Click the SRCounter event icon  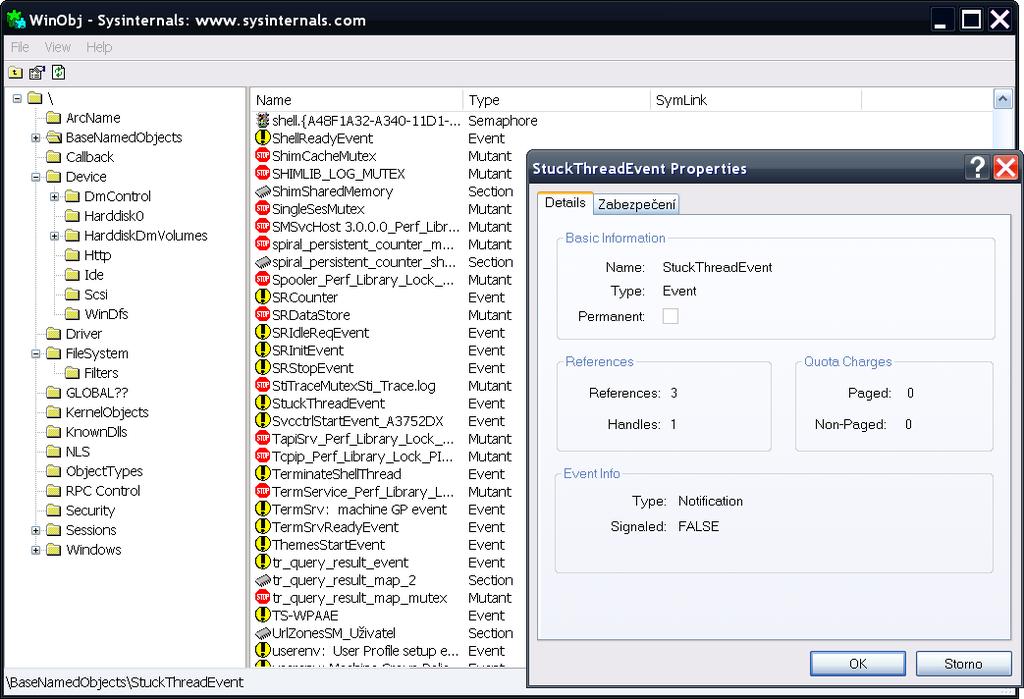click(x=263, y=297)
